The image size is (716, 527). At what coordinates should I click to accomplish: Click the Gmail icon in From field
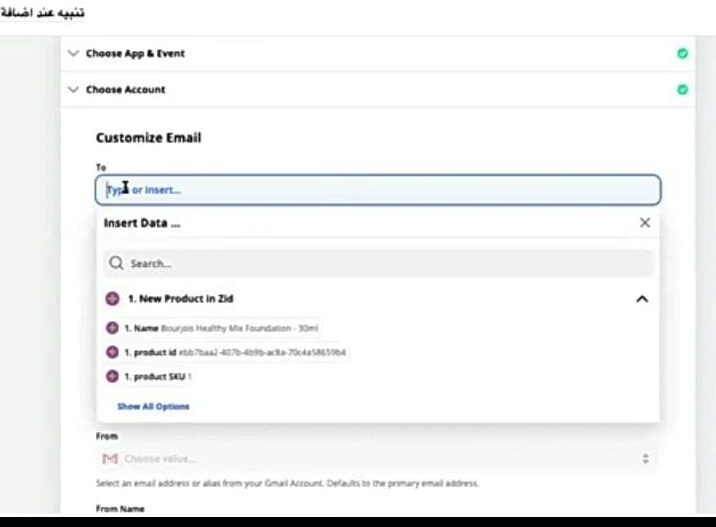(x=110, y=458)
